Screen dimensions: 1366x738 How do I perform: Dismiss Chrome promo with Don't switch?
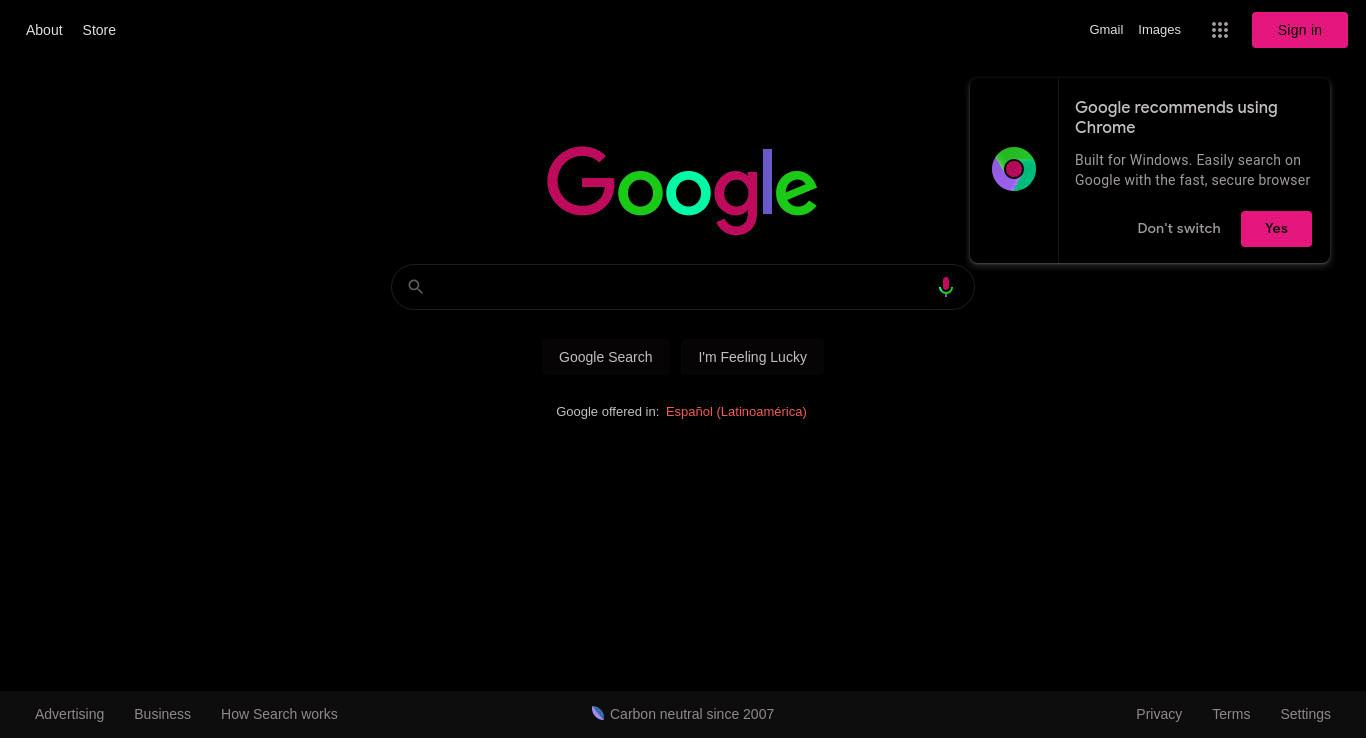1179,228
